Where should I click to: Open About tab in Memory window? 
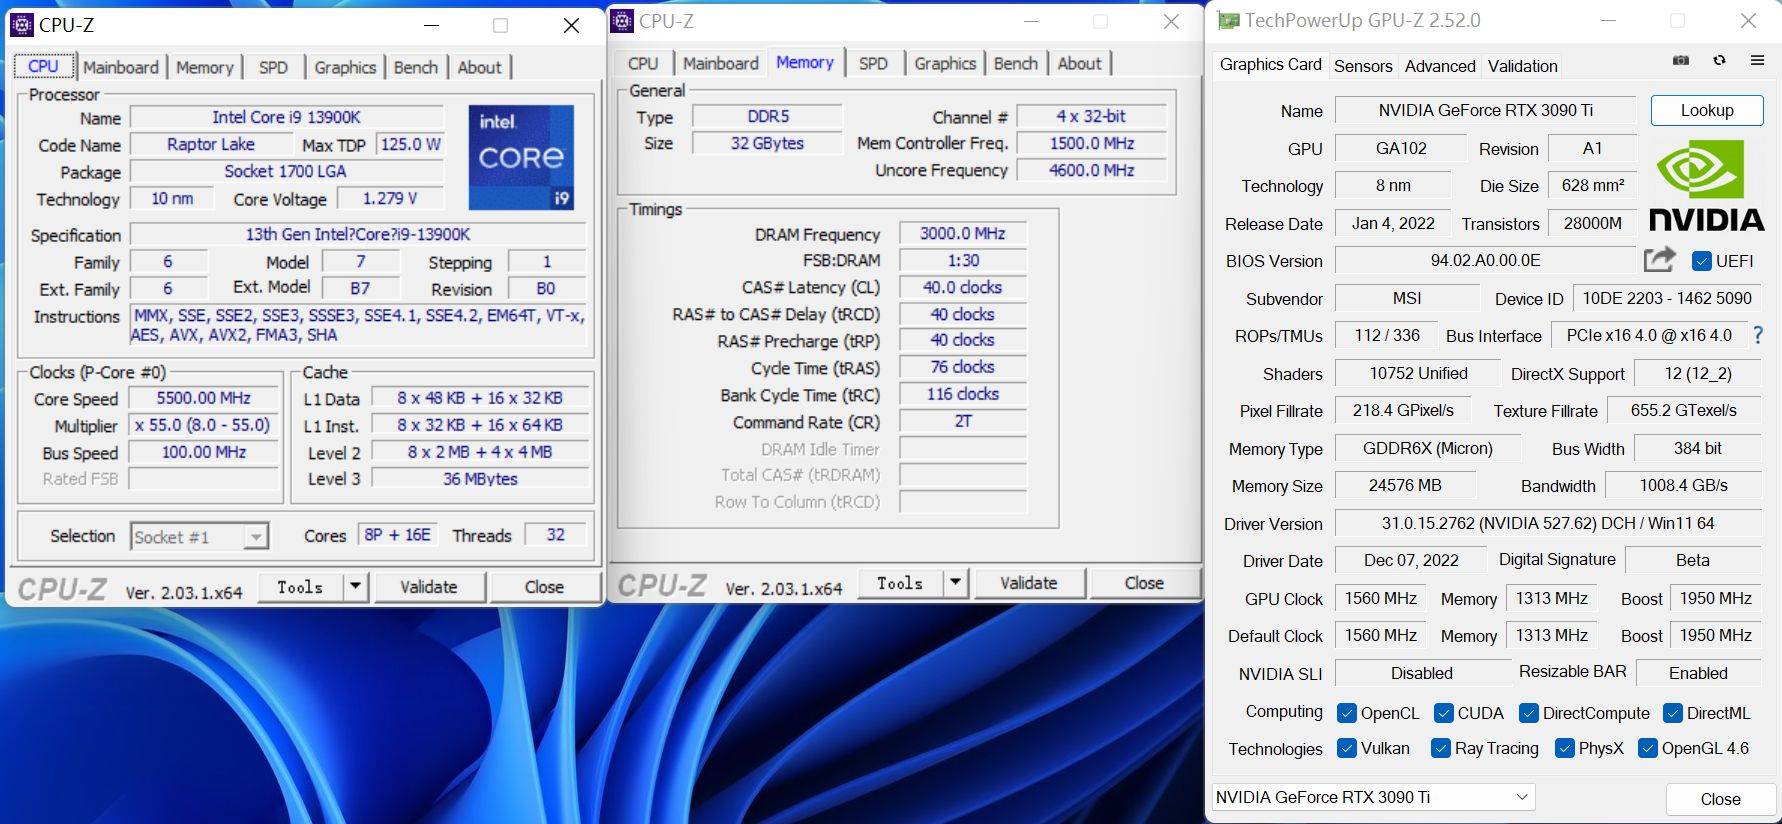1080,63
